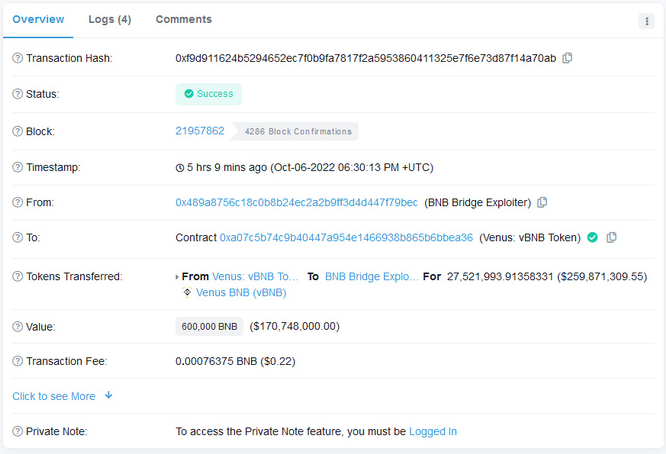666x454 pixels.
Task: Open the Venus BNB (vBNB) token link
Action: tap(241, 293)
